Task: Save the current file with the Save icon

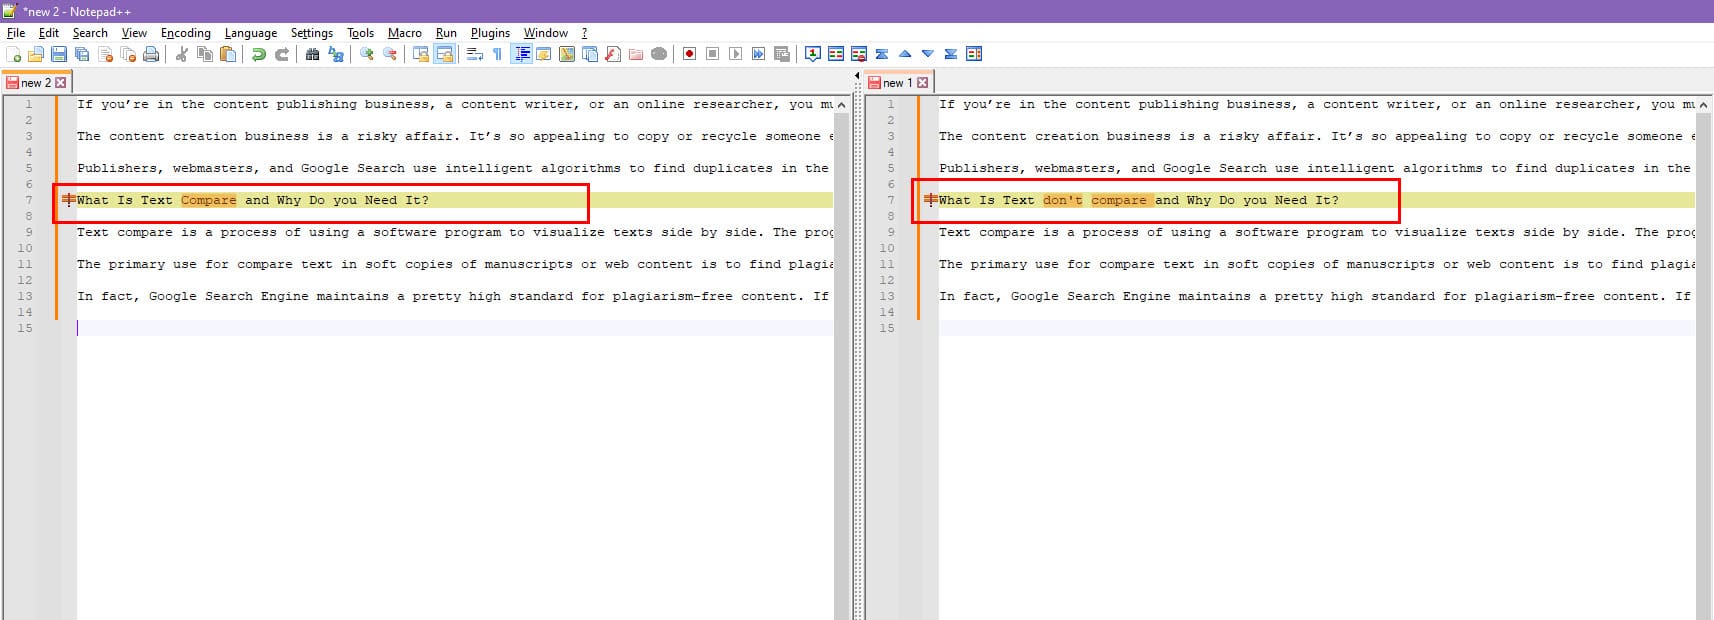Action: [x=59, y=54]
